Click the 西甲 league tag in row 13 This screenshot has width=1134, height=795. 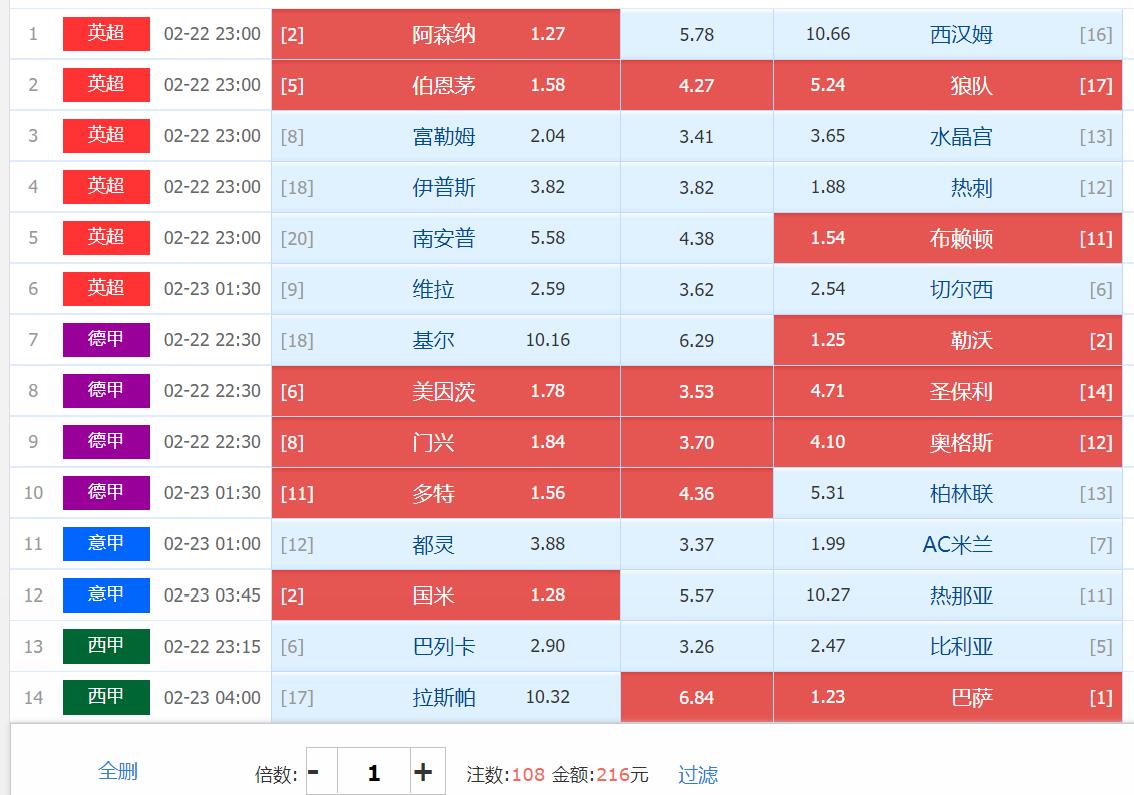click(106, 645)
